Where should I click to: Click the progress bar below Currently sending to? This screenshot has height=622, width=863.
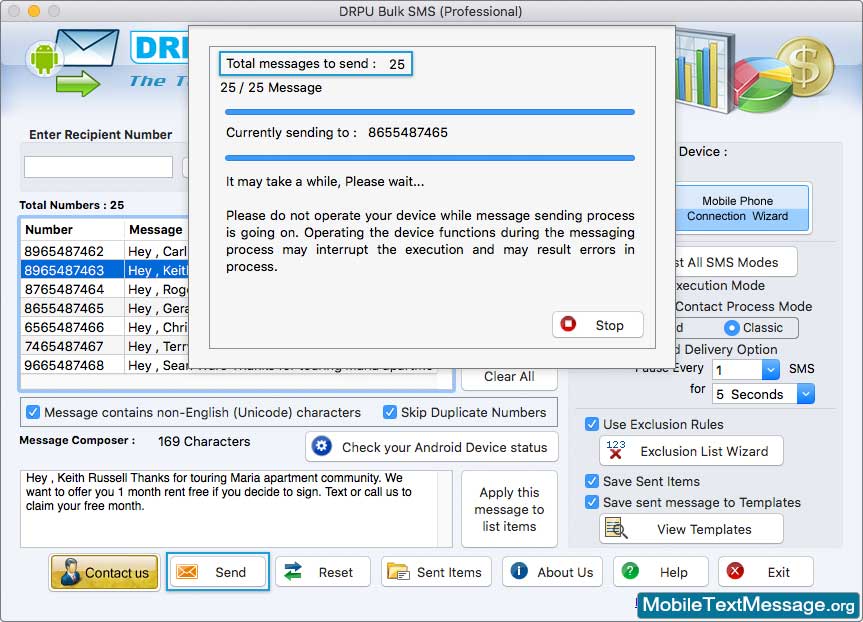click(430, 158)
